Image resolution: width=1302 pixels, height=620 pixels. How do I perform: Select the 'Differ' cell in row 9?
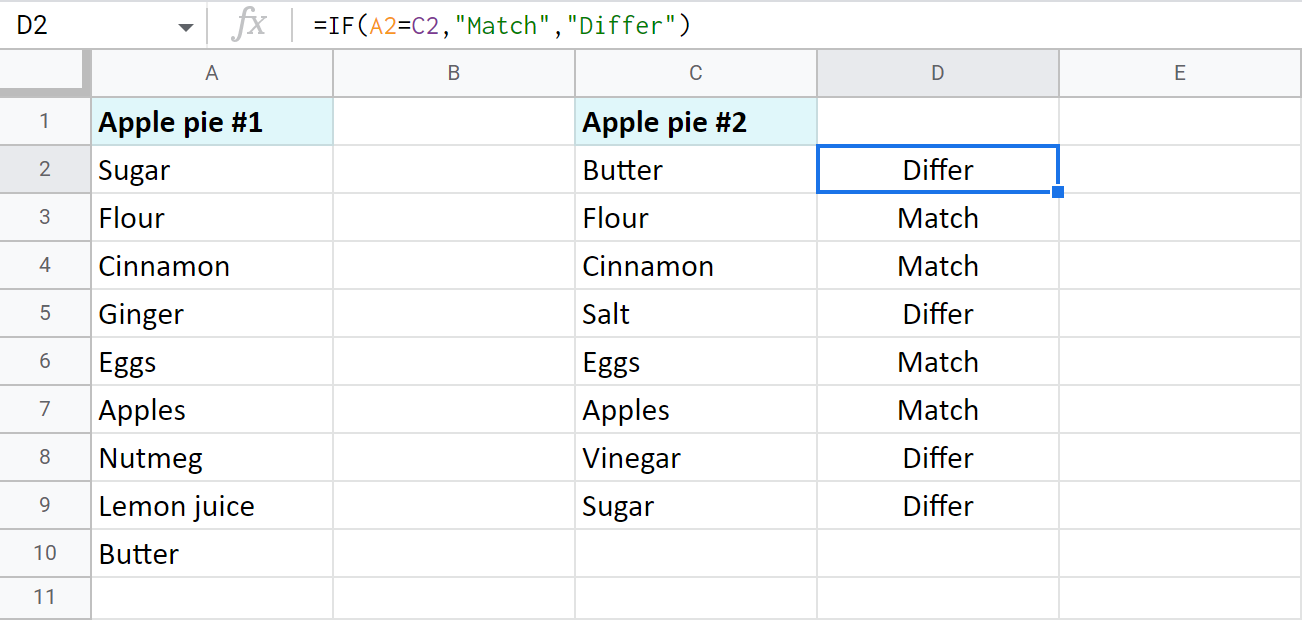click(938, 506)
